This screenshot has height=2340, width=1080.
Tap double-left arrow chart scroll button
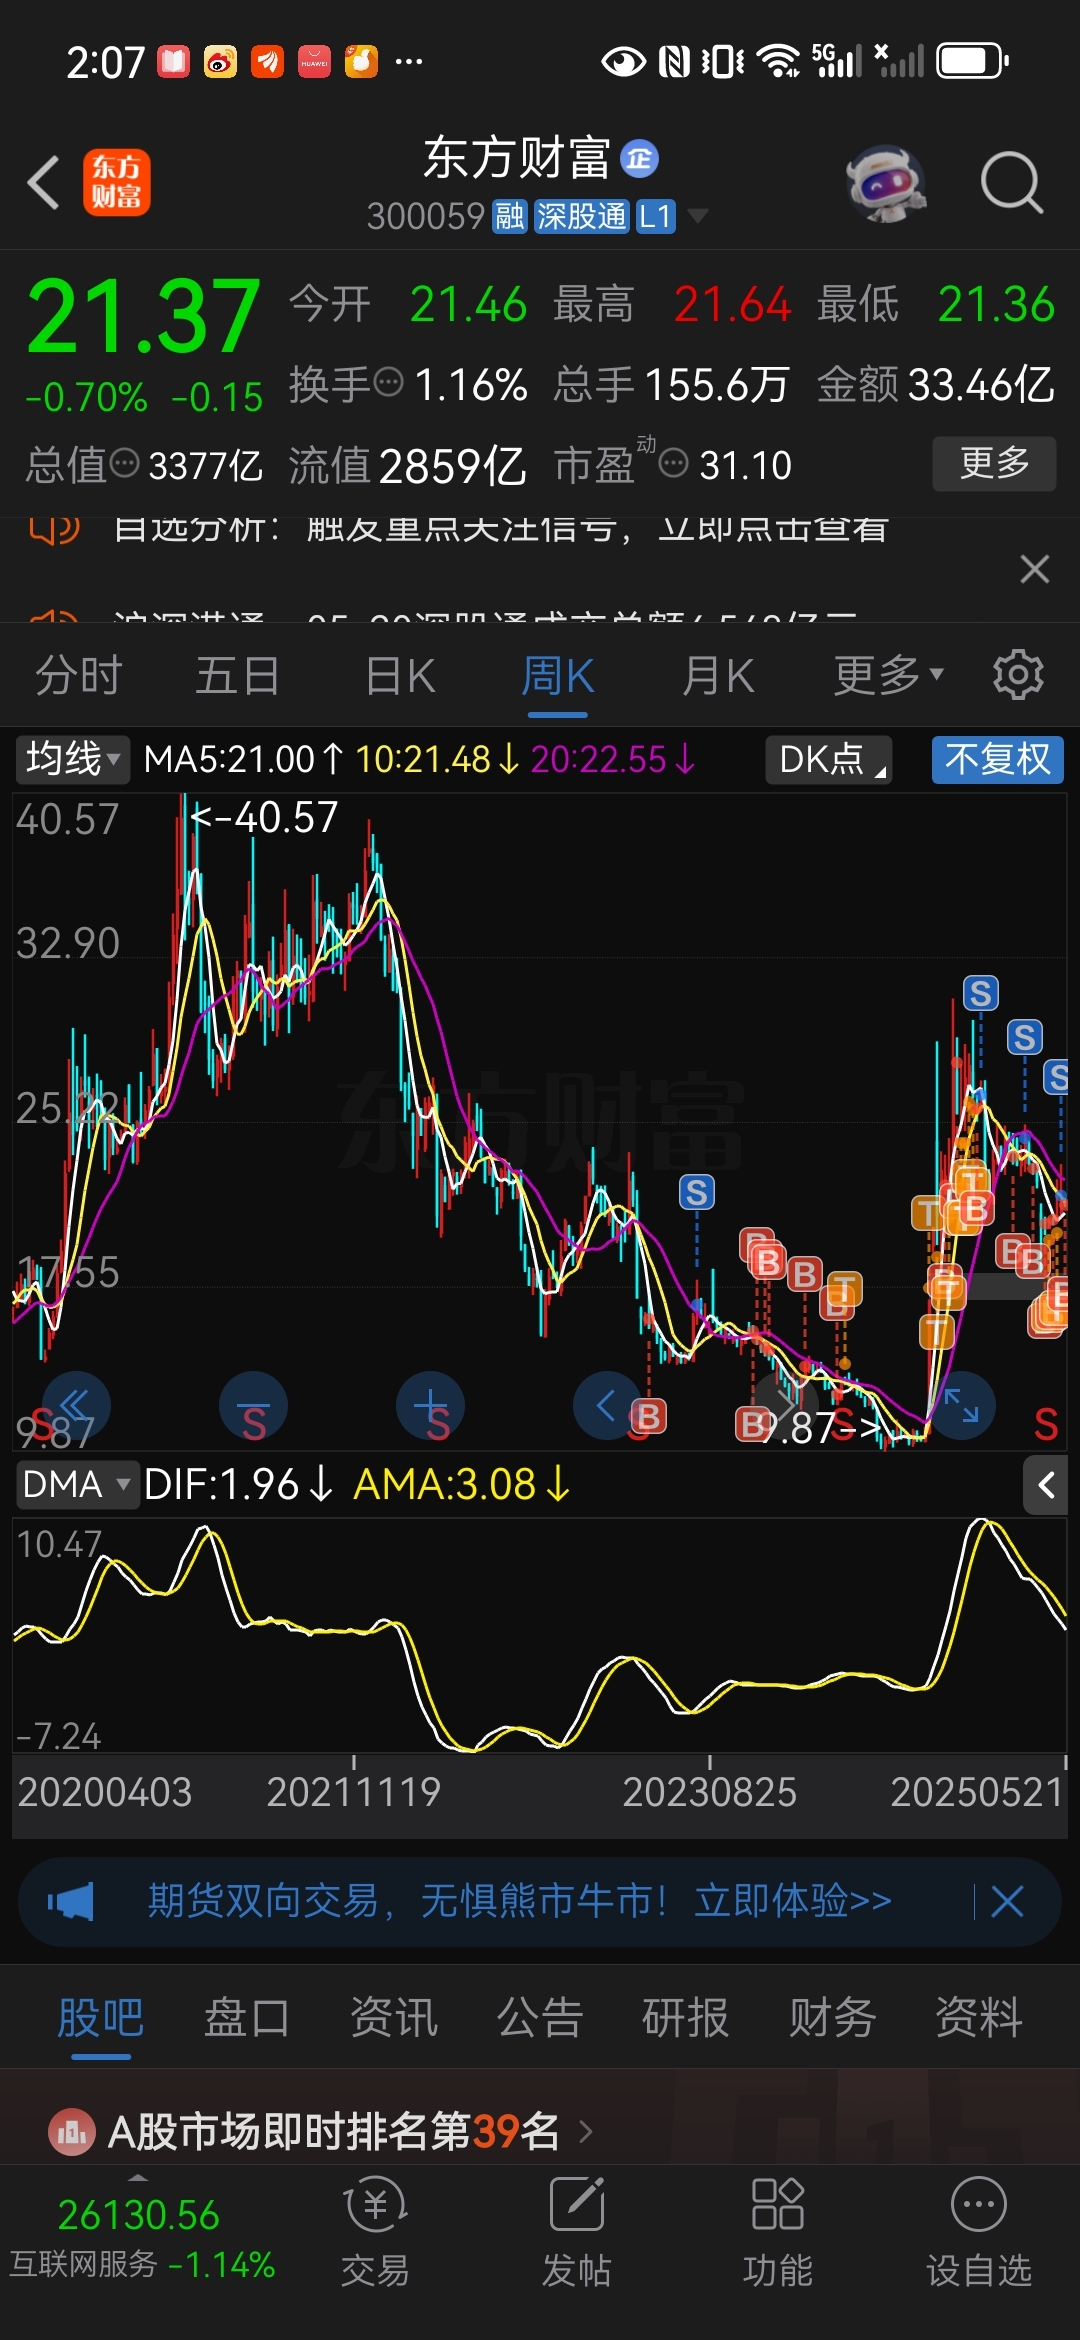[x=76, y=1405]
